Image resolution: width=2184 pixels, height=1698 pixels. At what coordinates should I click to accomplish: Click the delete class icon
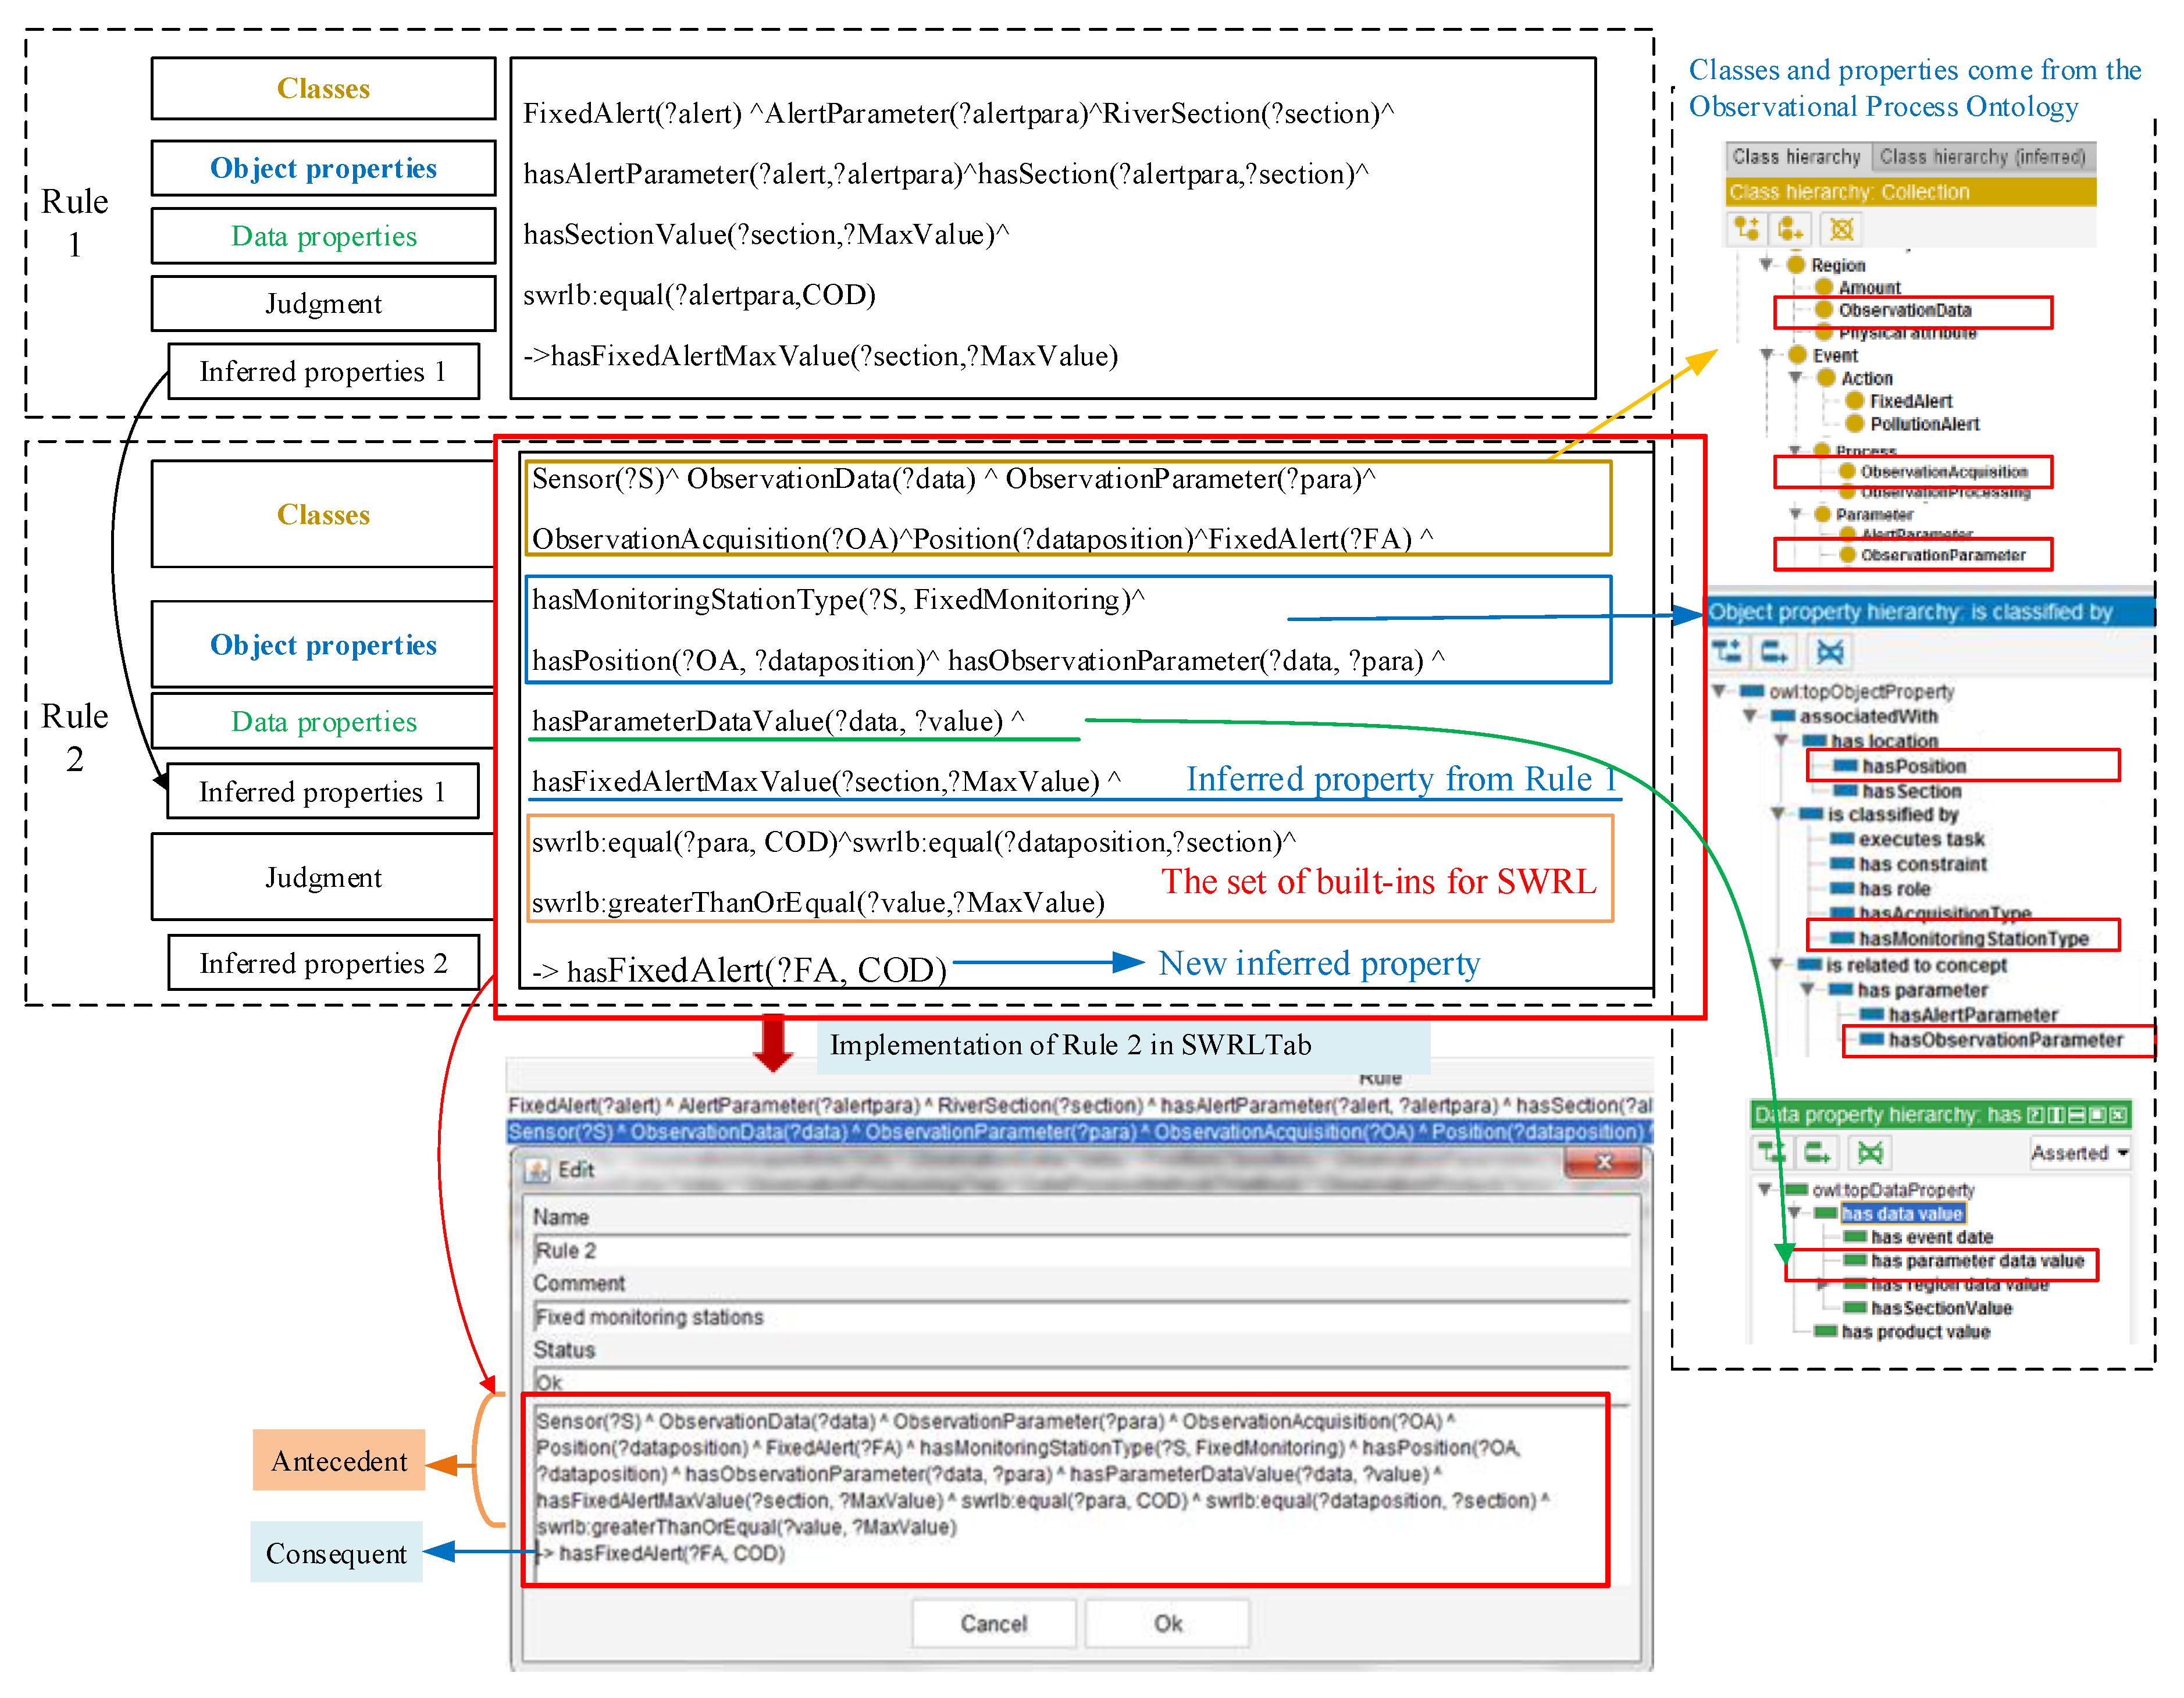point(1841,229)
